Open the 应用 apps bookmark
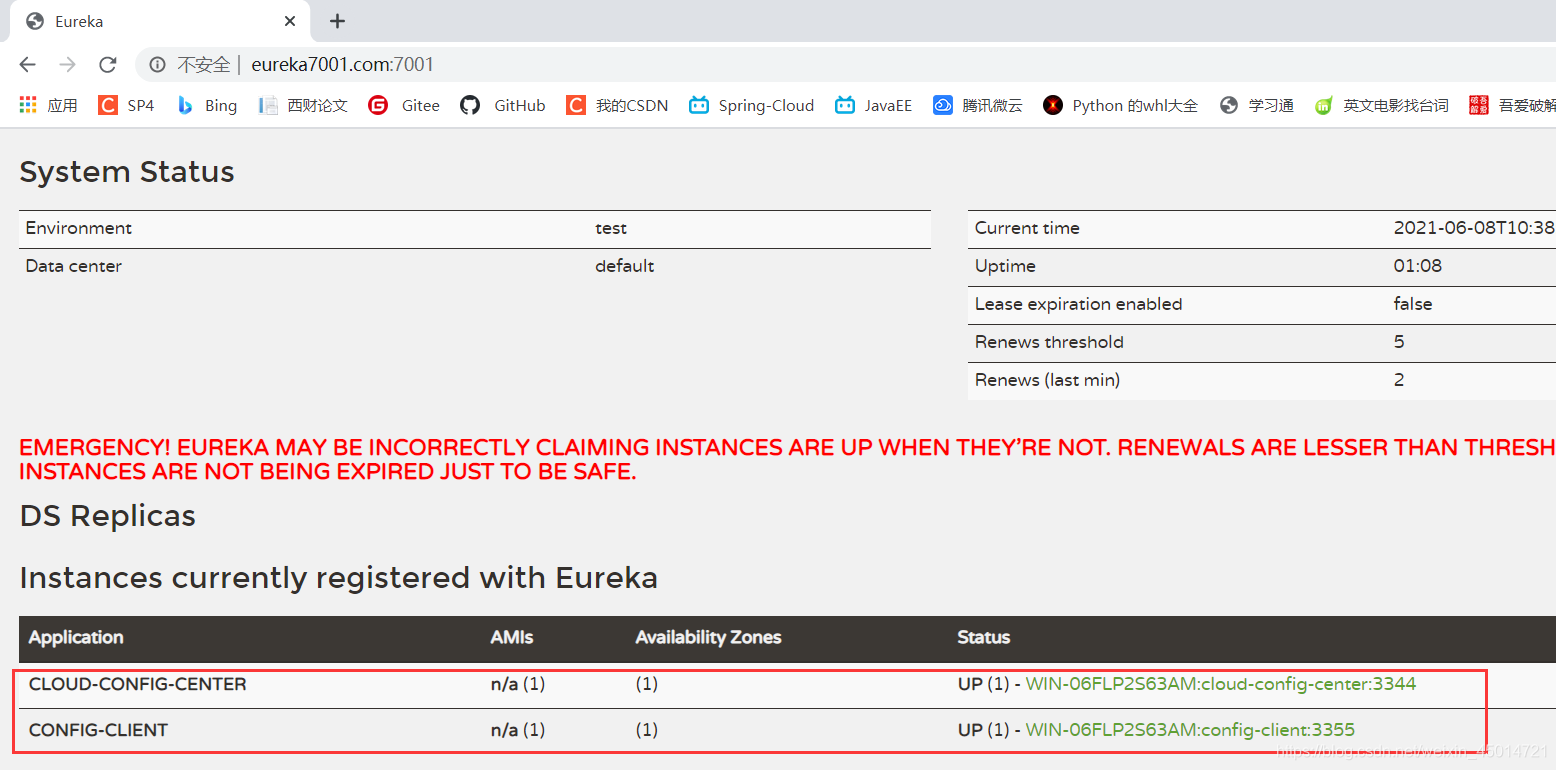Screen dimensions: 1556x770 click(x=48, y=105)
